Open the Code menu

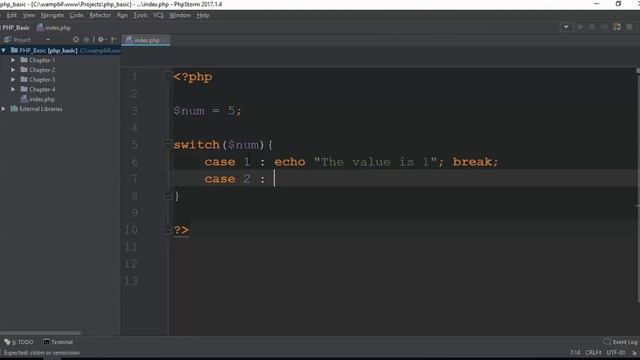coord(76,15)
